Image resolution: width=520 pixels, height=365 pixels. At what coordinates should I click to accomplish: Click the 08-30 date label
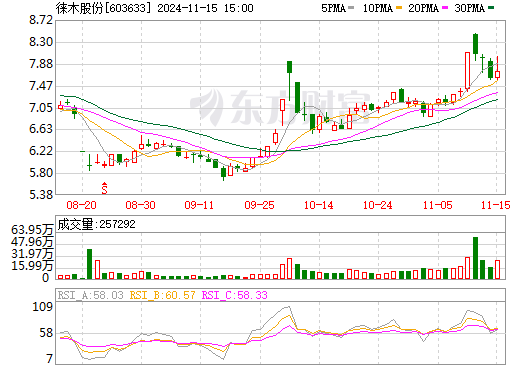(x=140, y=205)
